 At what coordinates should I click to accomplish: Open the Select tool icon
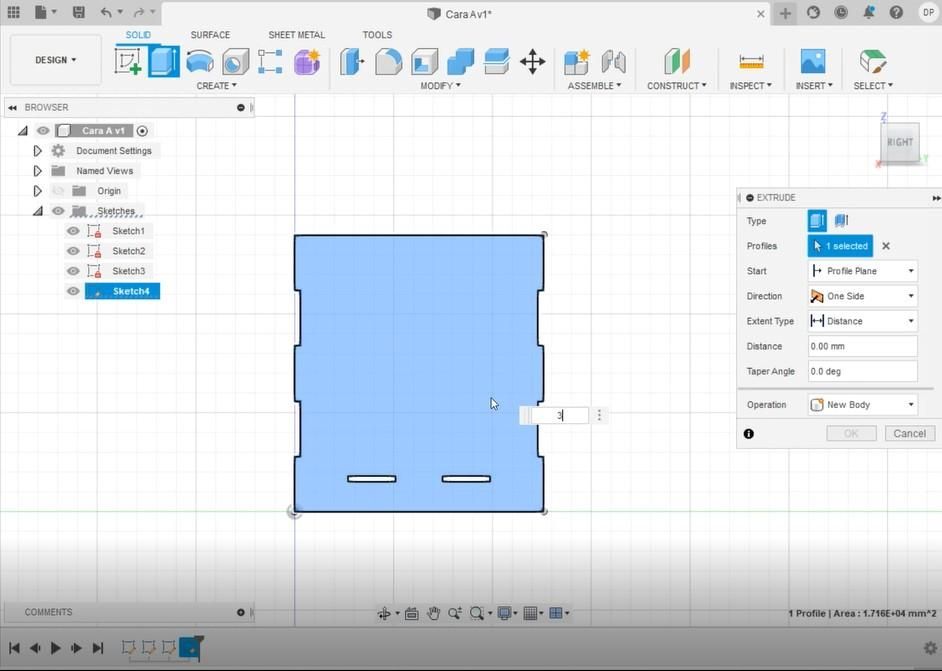tap(873, 62)
